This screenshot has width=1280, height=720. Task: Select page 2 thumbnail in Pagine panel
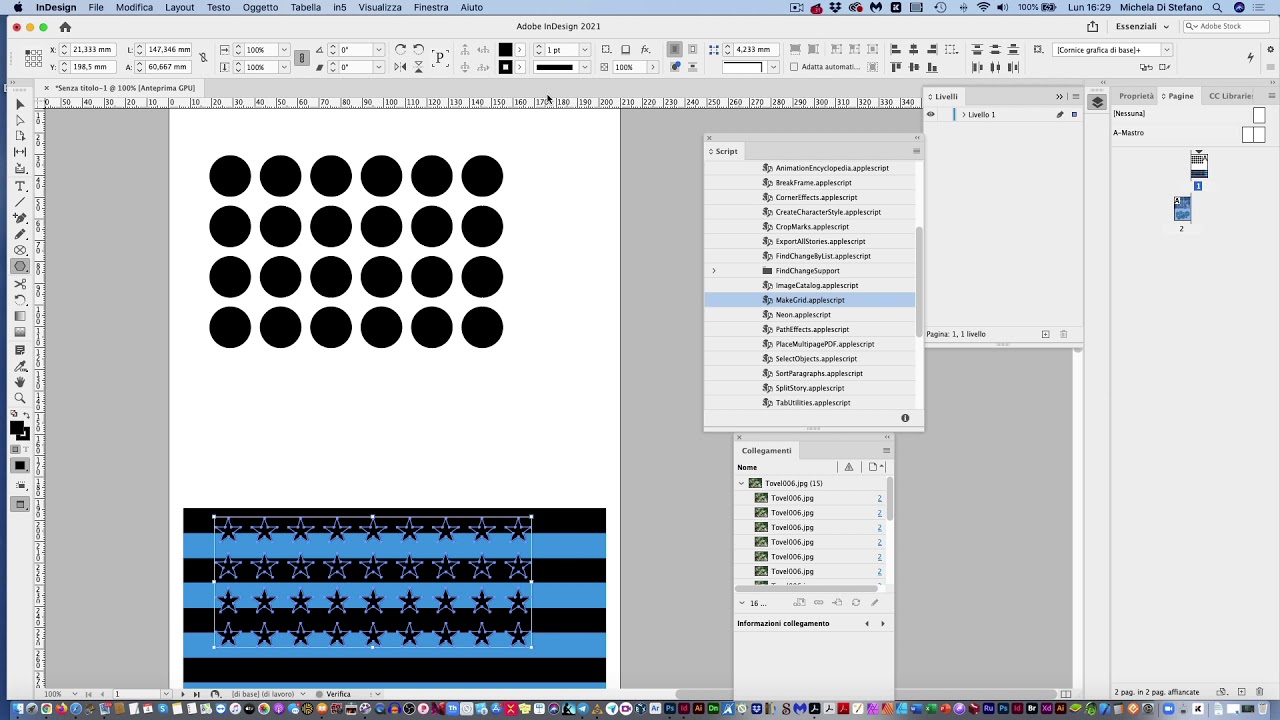click(x=1182, y=208)
